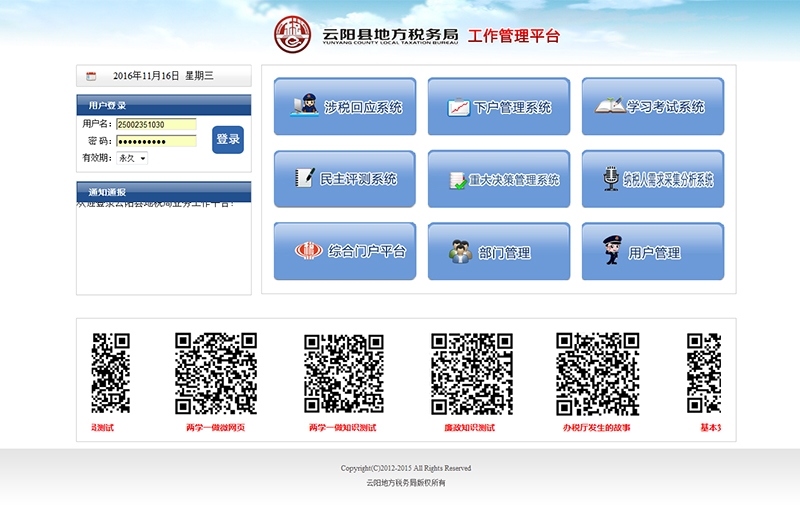
Task: Click the 两学一做微网页 QR code
Action: pyautogui.click(x=216, y=373)
